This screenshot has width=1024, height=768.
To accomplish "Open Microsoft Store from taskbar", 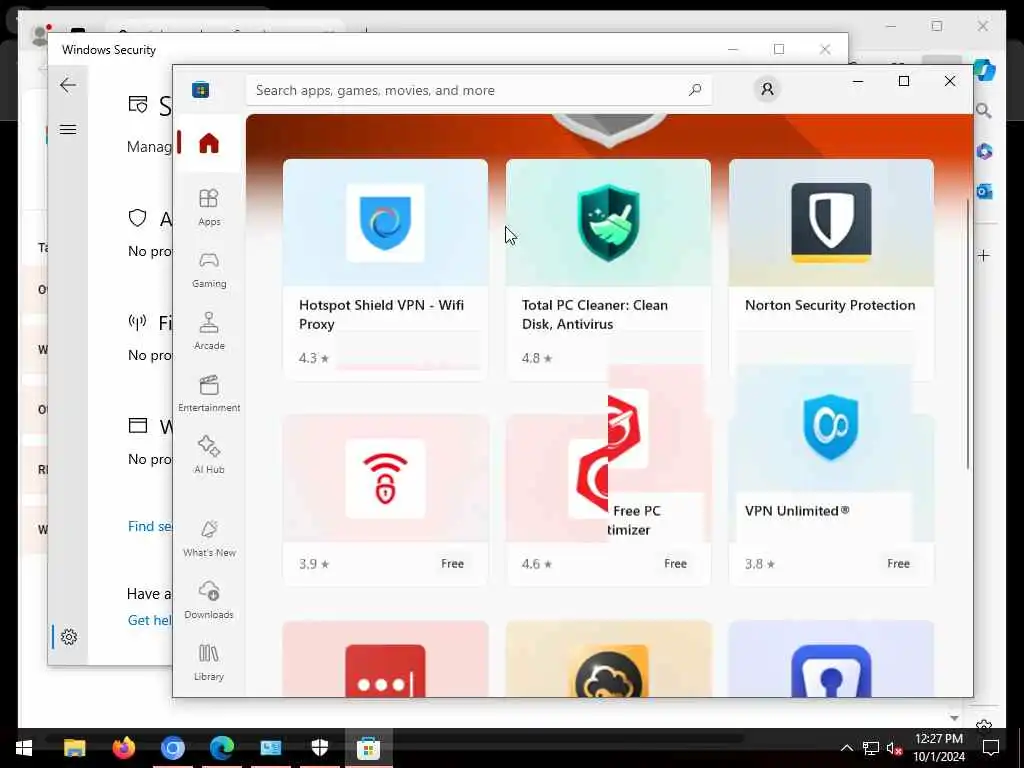I will click(368, 748).
